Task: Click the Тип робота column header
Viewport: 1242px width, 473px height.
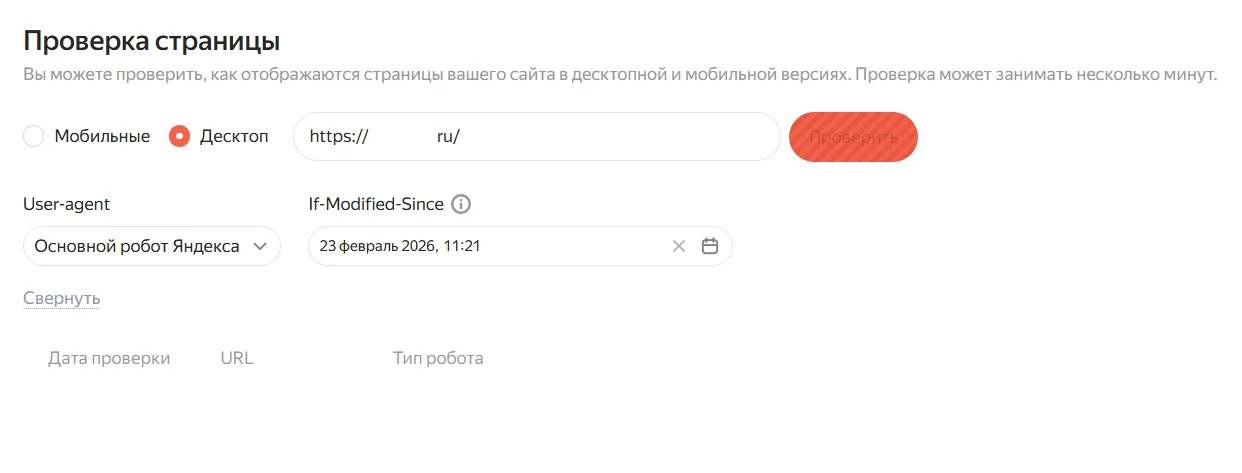Action: pyautogui.click(x=438, y=358)
